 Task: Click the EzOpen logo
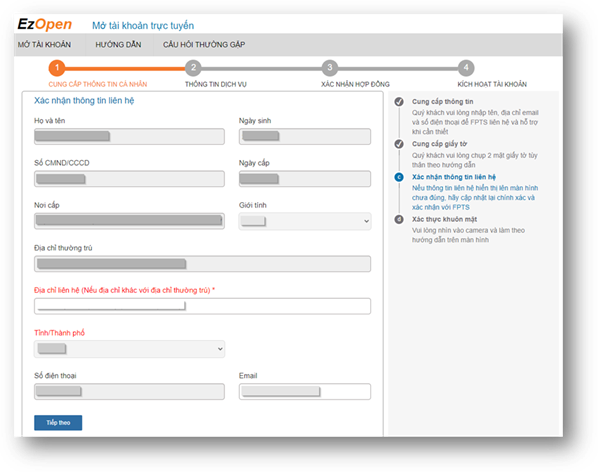pyautogui.click(x=45, y=24)
